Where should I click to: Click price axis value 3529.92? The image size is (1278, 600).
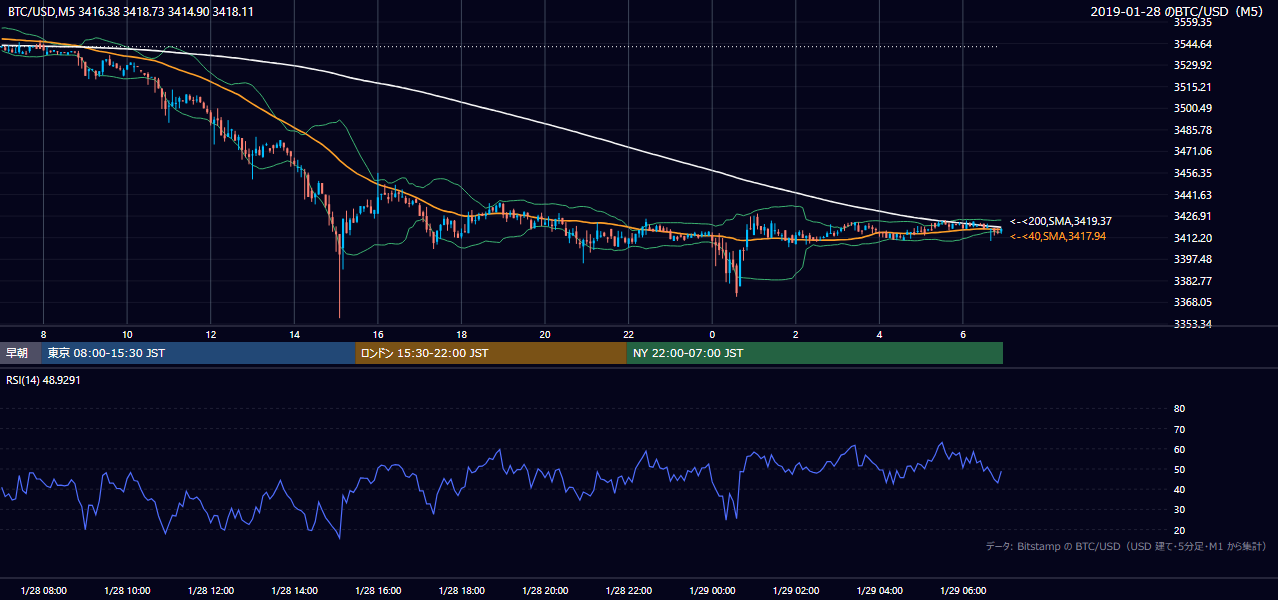tap(1193, 65)
